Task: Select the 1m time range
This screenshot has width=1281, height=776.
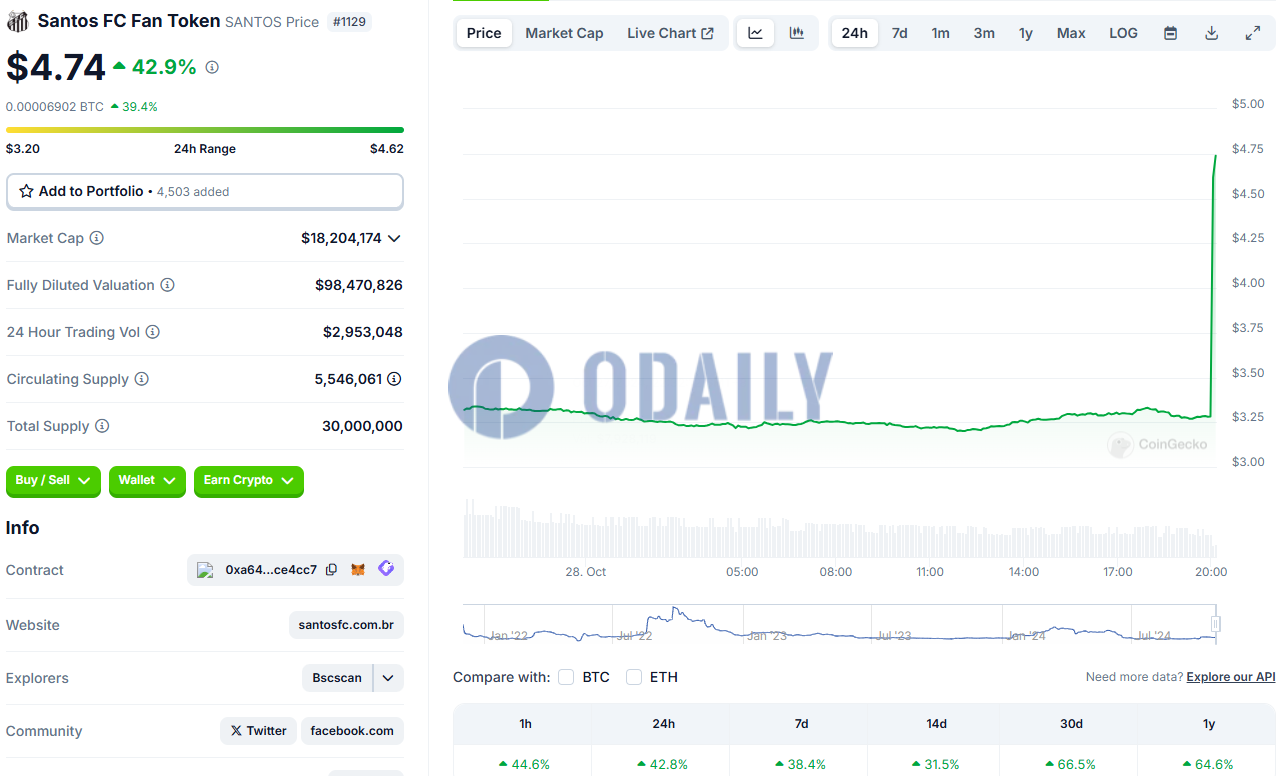Action: tap(940, 33)
